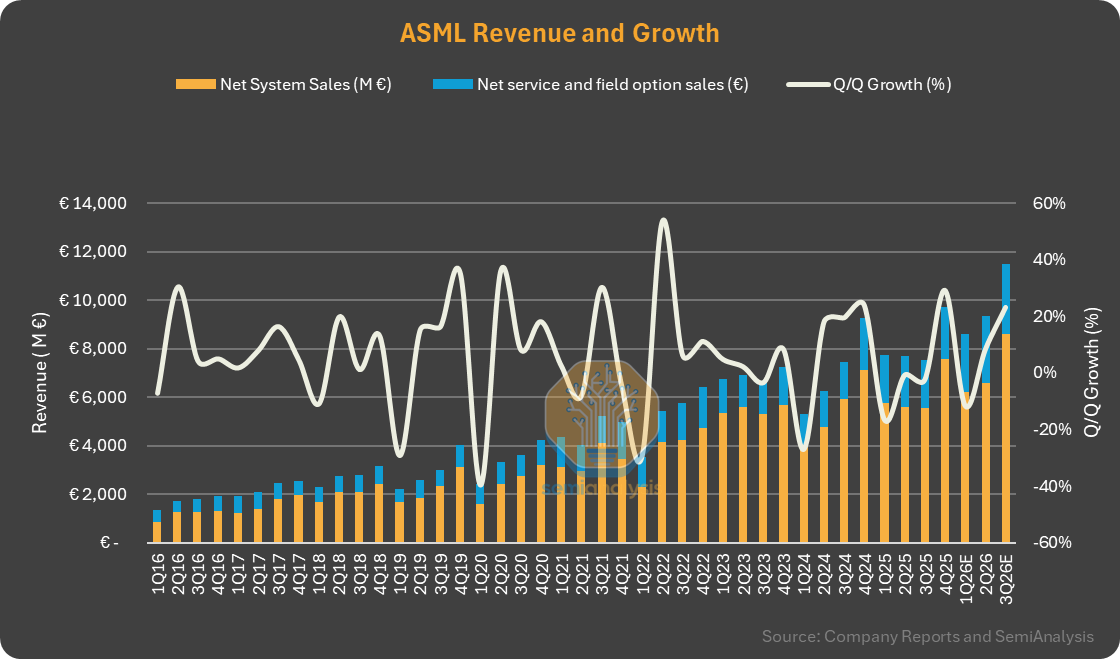
Task: Click the '-20%' right axis label
Action: tap(1052, 430)
